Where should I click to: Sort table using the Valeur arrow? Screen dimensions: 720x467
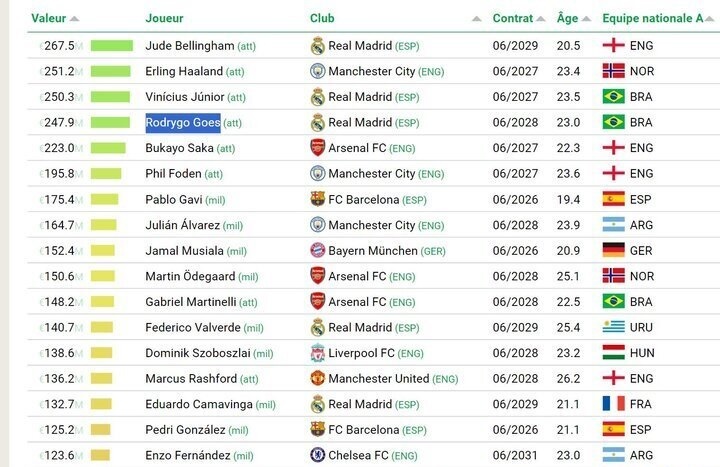pyautogui.click(x=75, y=19)
